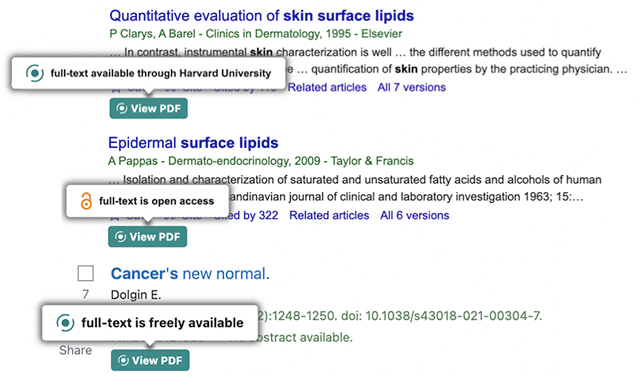Open the Cancer's new normal article
Image resolution: width=640 pixels, height=385 pixels.
pyautogui.click(x=190, y=274)
